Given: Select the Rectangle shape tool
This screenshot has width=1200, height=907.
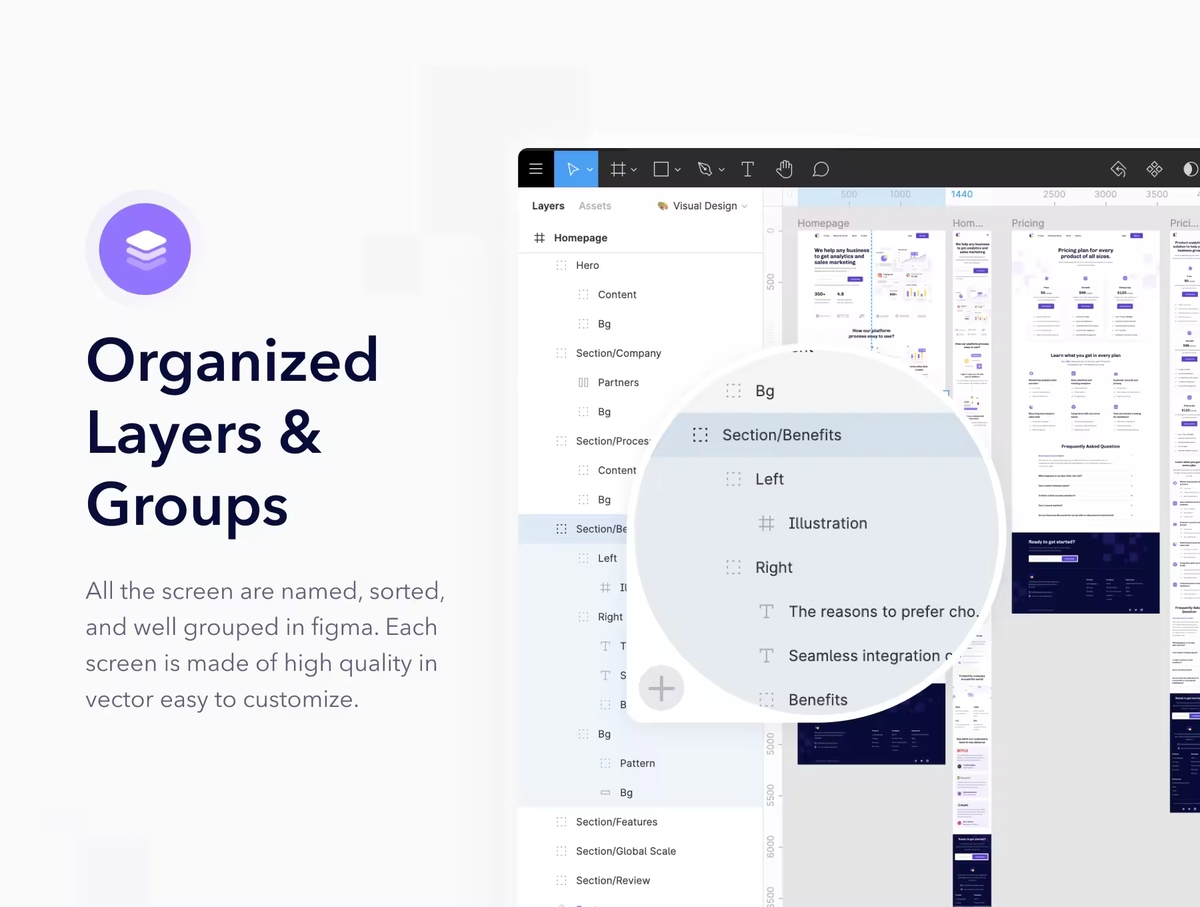Looking at the screenshot, I should click(661, 169).
